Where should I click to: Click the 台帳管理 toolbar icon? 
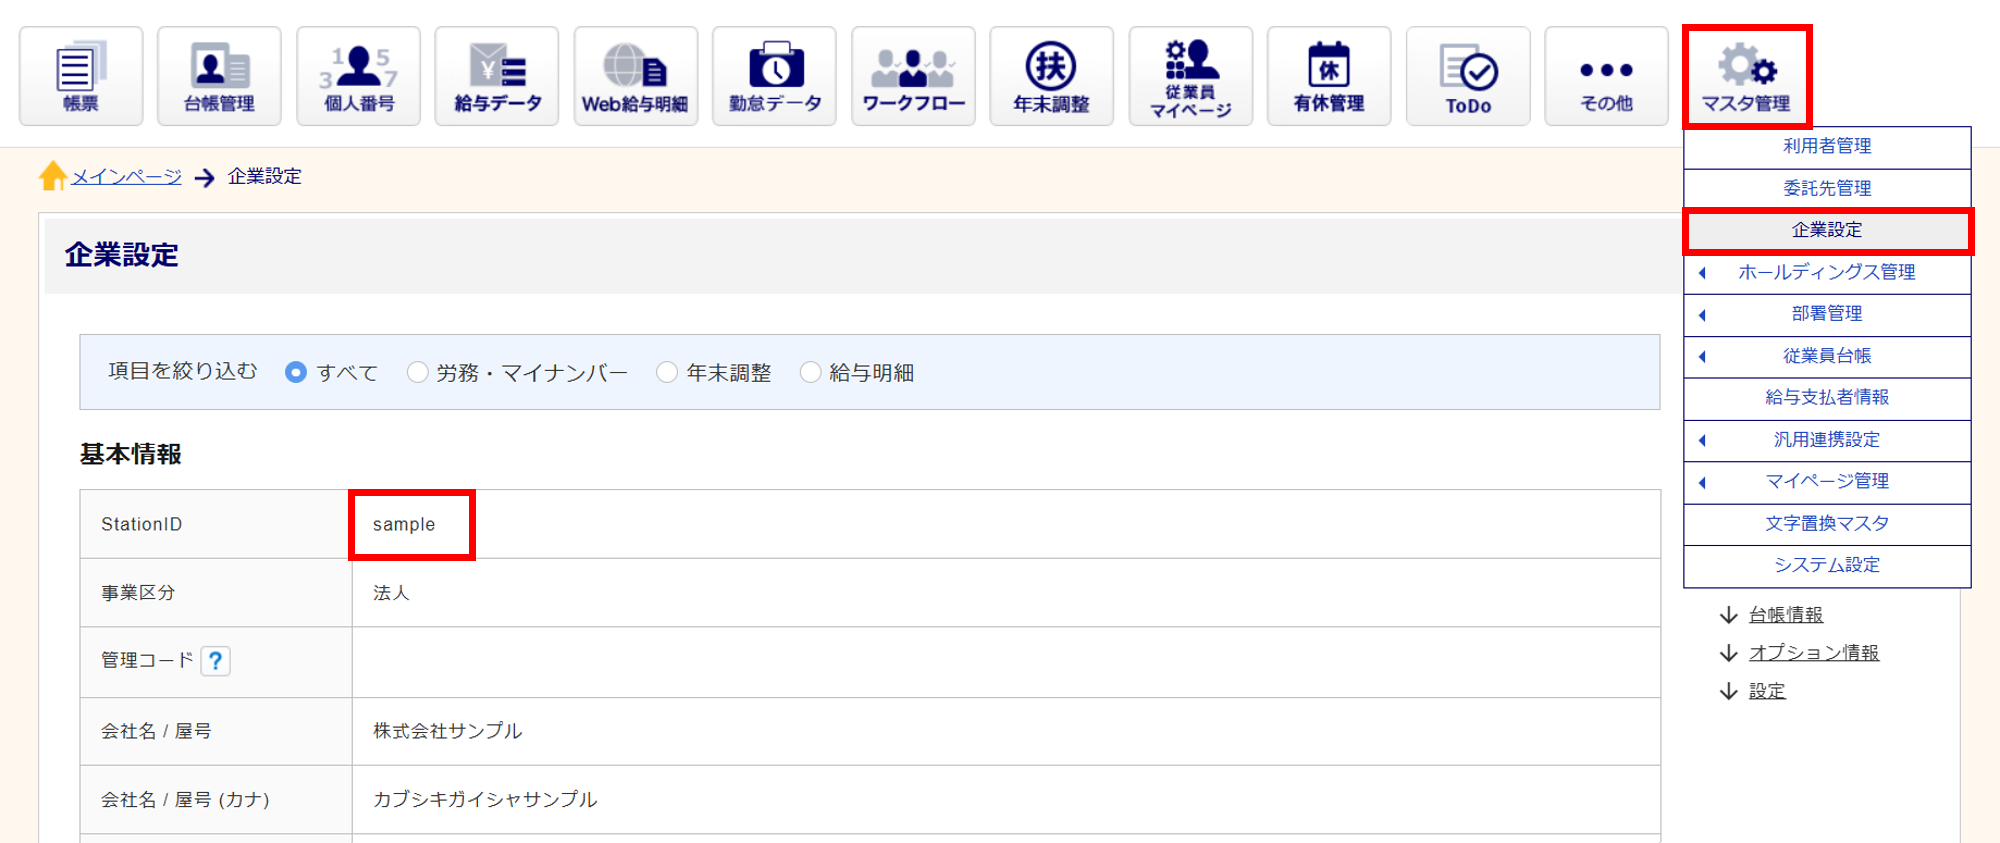(219, 76)
